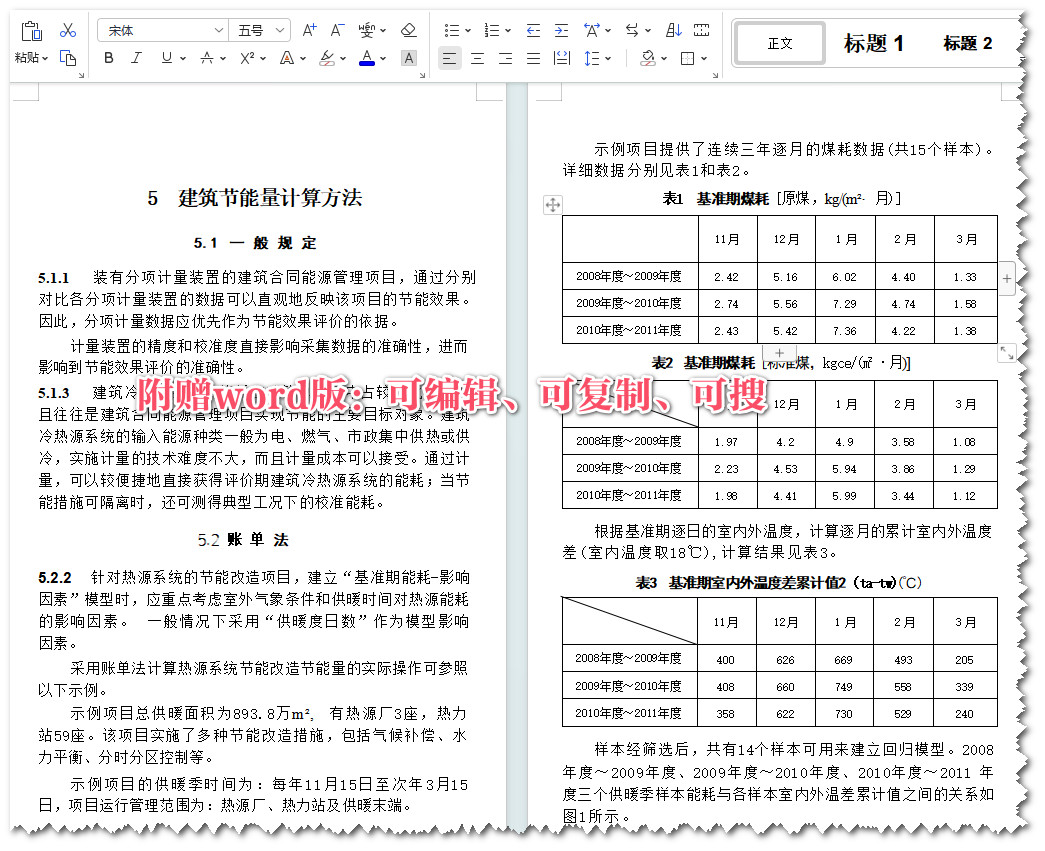Enable center paragraph alignment

coord(477,58)
